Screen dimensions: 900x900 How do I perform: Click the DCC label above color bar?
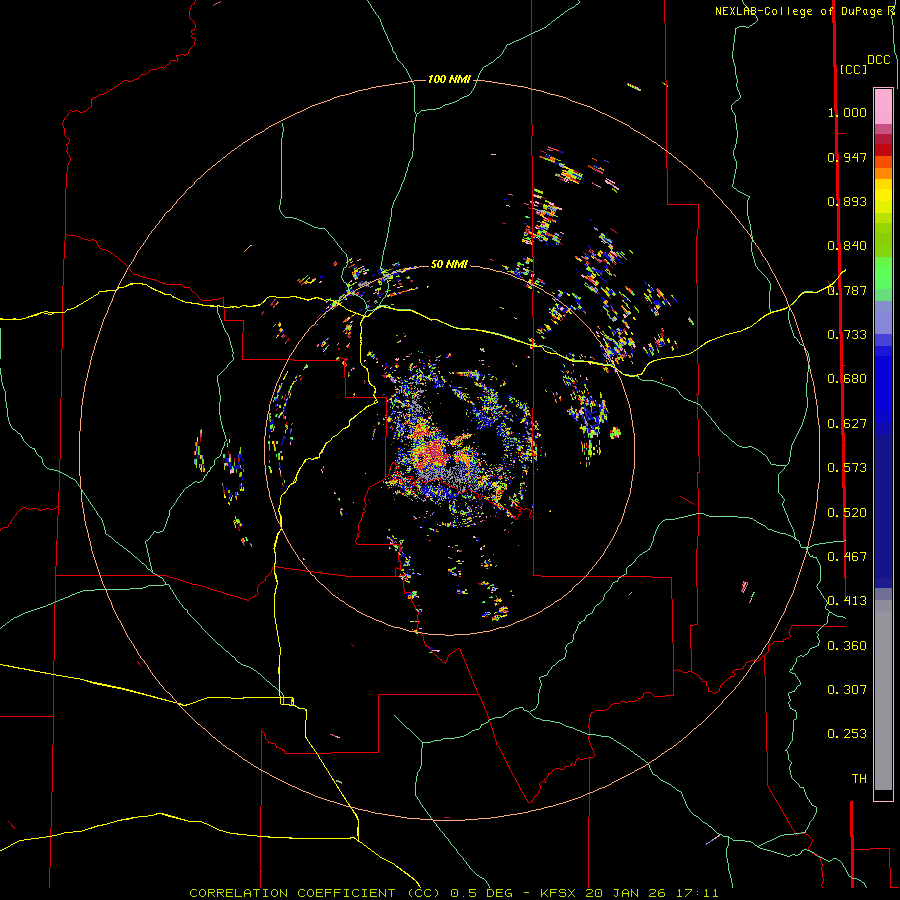878,60
